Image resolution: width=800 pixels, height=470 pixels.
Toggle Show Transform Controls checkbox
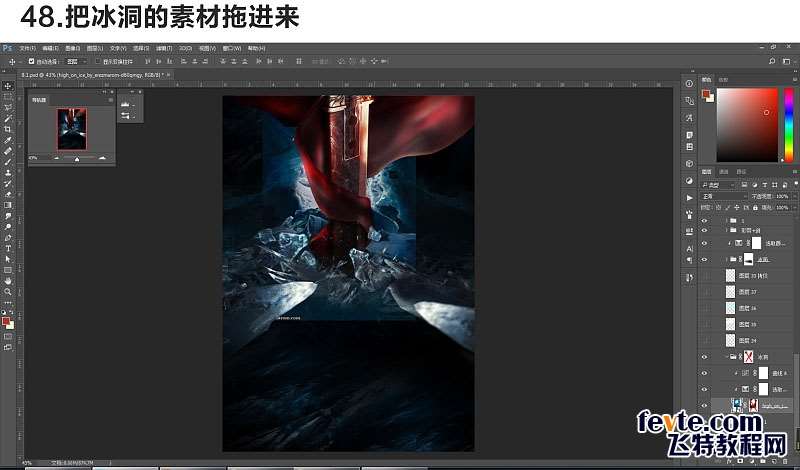click(98, 61)
